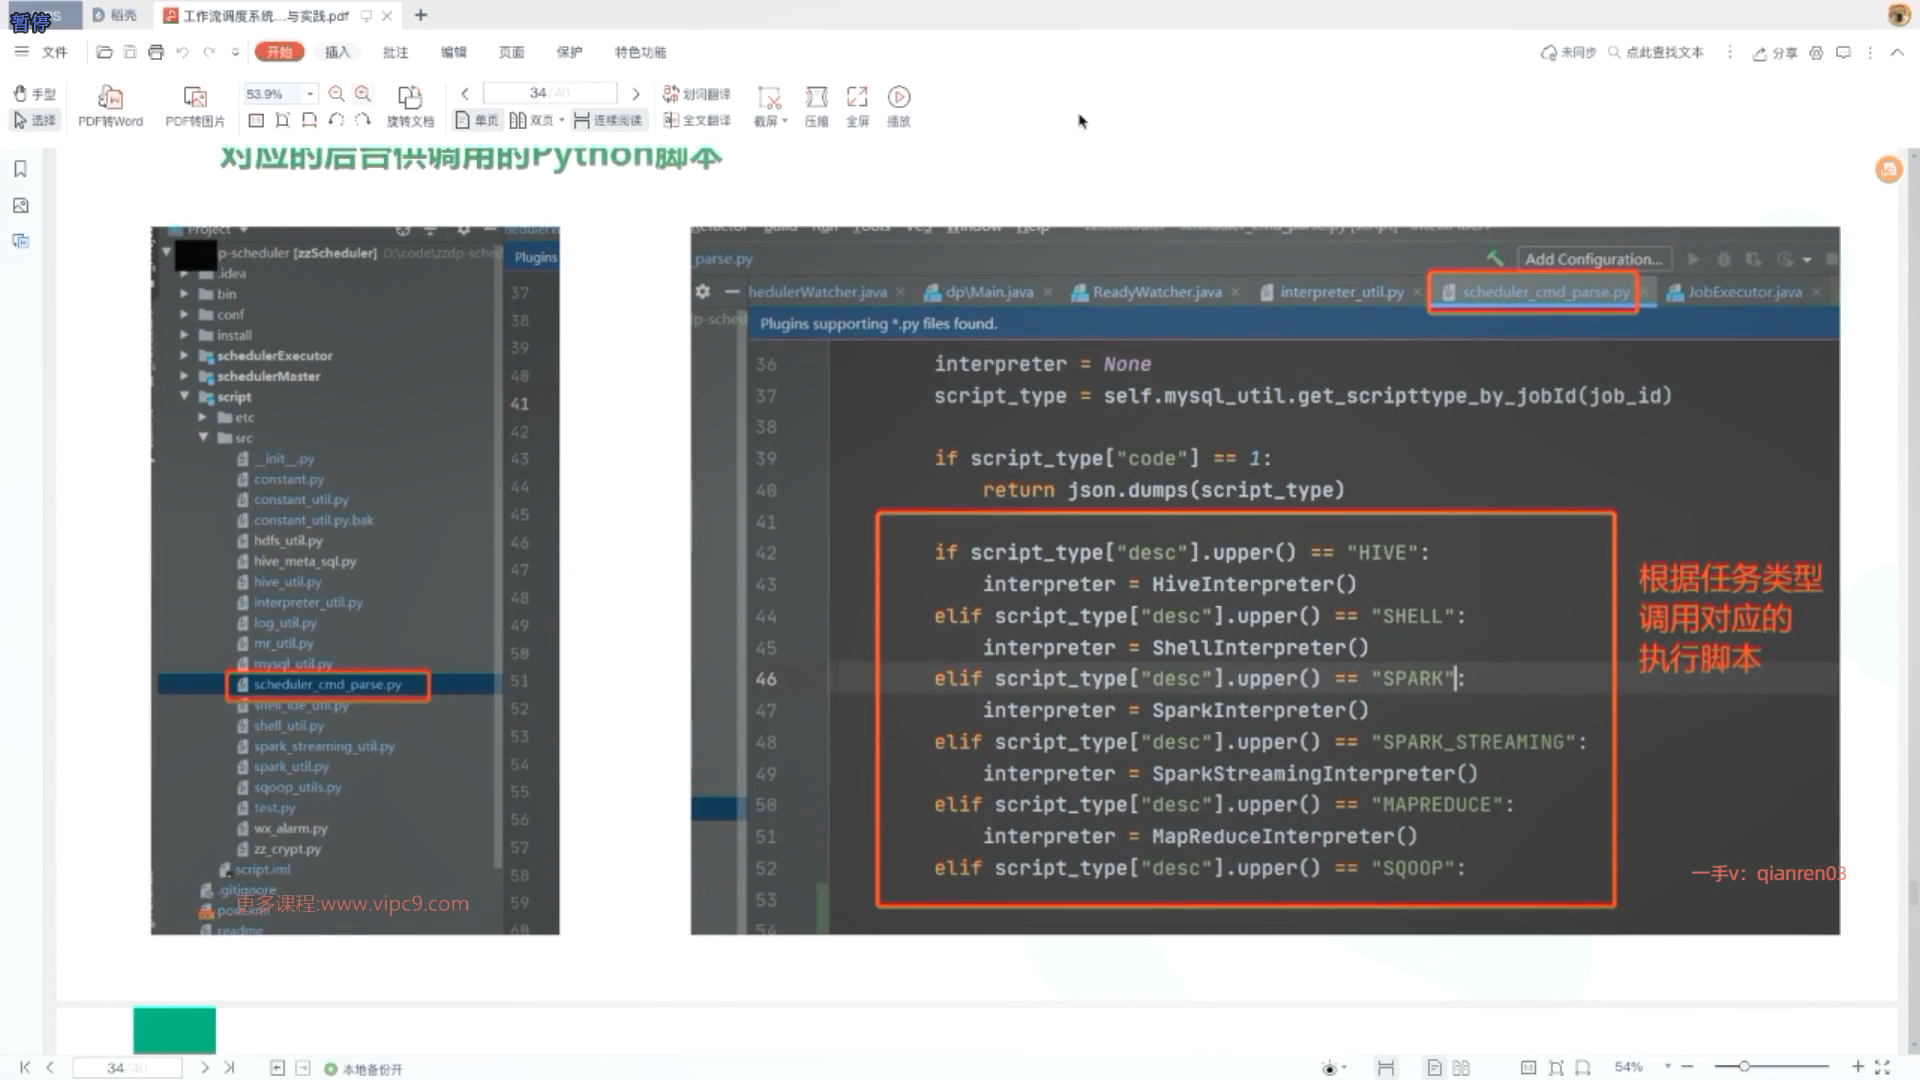This screenshot has width=1920, height=1080.
Task: Click the PDF转图片 export icon
Action: point(195,98)
